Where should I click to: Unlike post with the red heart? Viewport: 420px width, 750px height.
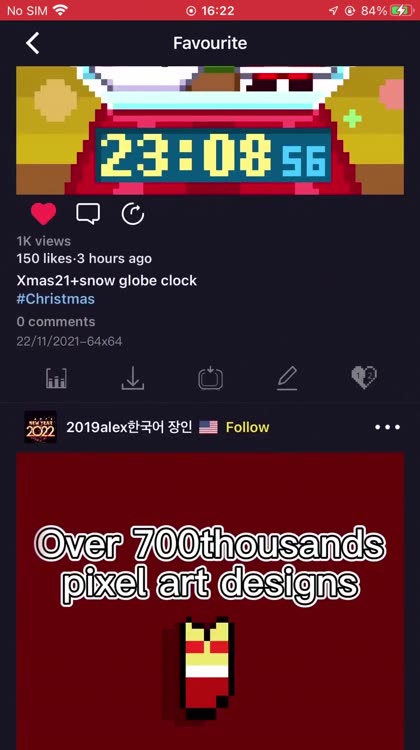point(44,214)
